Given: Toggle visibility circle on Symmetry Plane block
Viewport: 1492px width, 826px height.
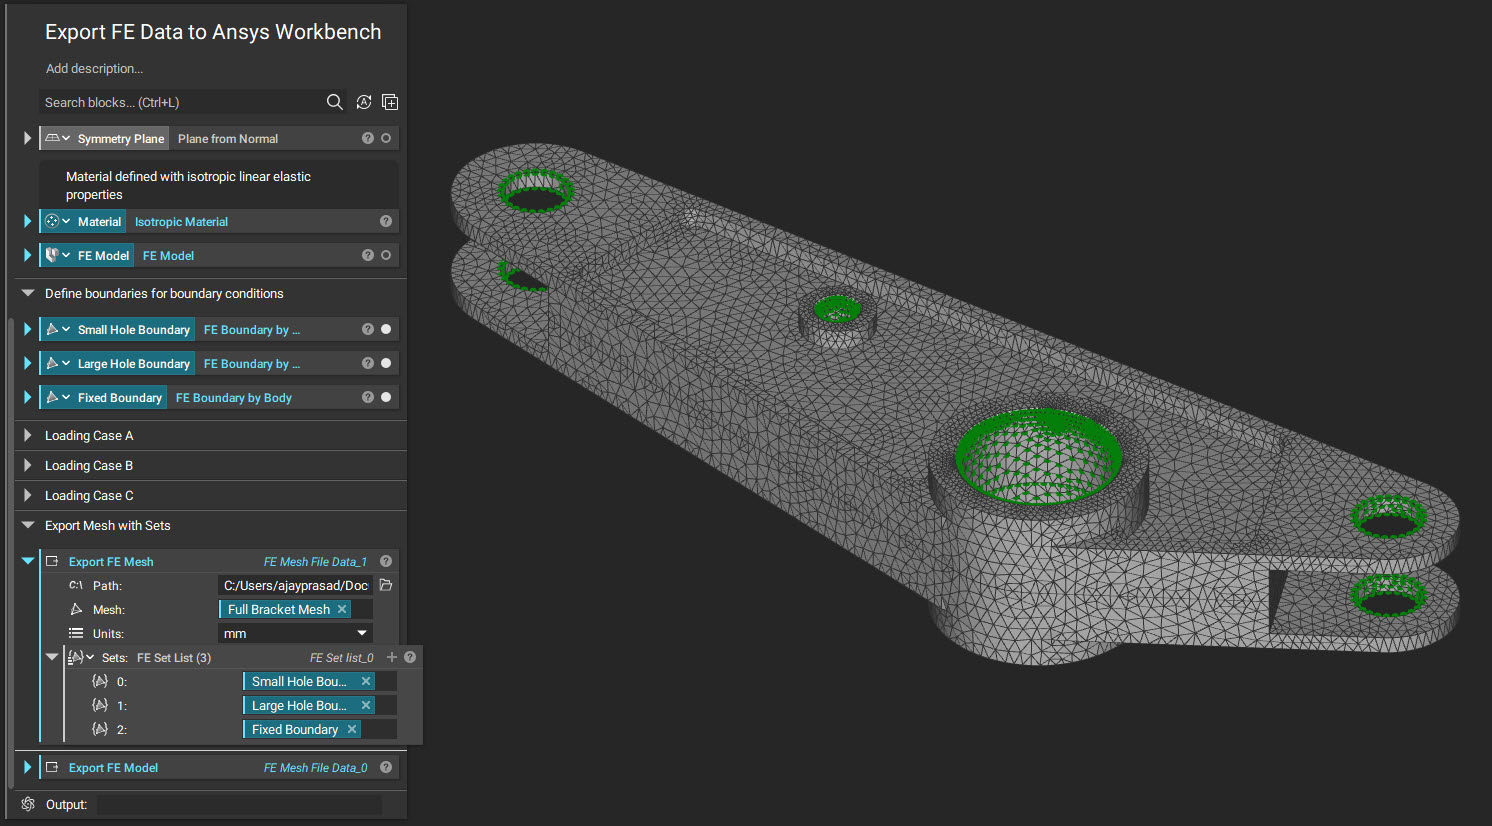Looking at the screenshot, I should click(386, 138).
